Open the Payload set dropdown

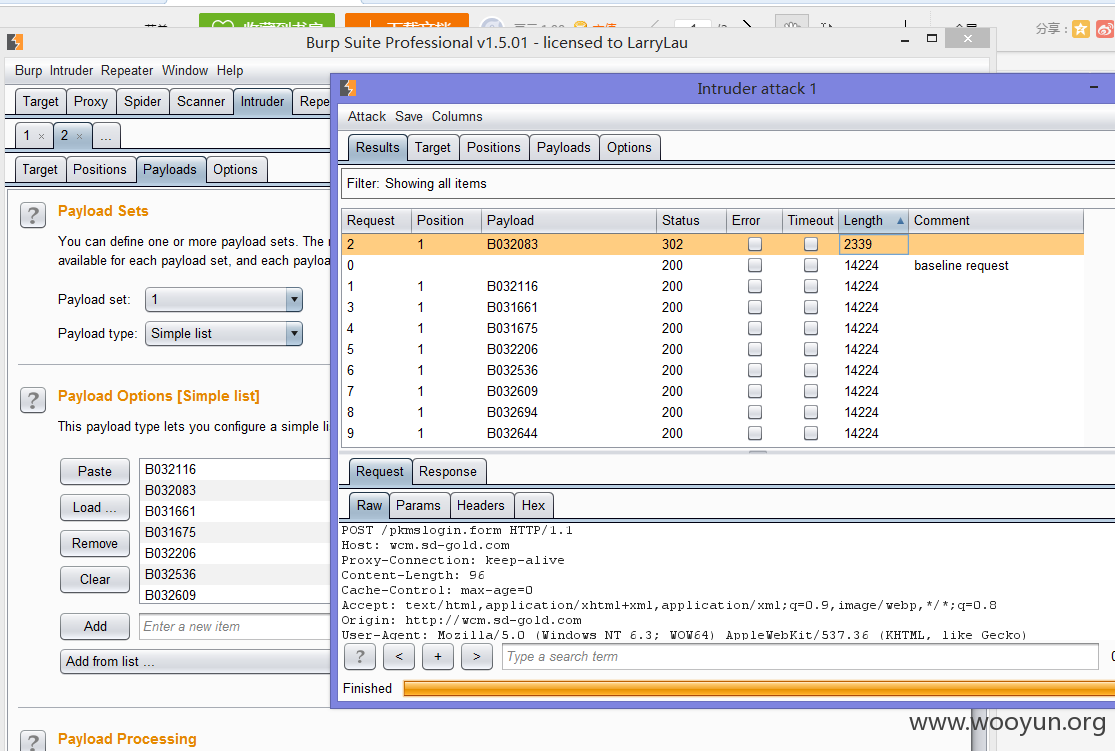(x=224, y=299)
